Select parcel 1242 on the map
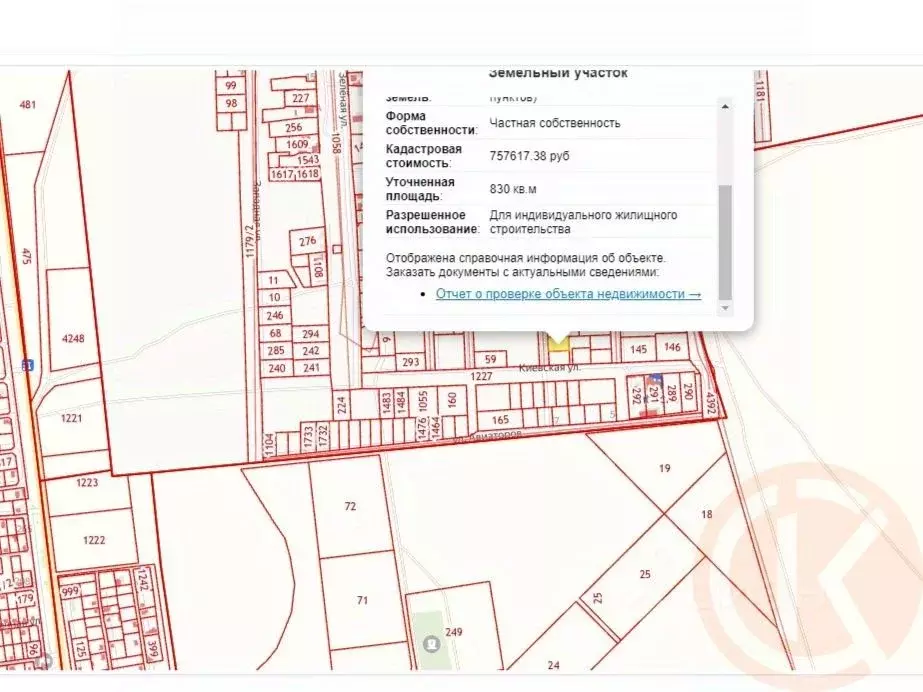923x692 pixels. (143, 581)
